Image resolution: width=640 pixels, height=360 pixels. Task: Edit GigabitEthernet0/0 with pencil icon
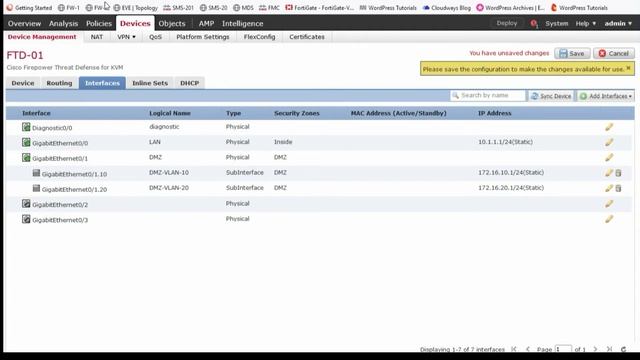609,142
